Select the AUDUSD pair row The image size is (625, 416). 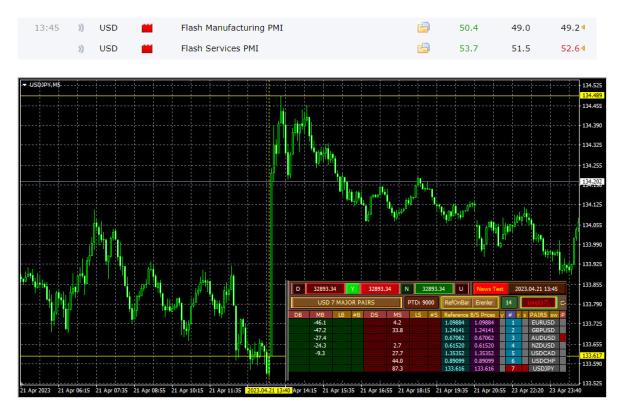pos(543,338)
